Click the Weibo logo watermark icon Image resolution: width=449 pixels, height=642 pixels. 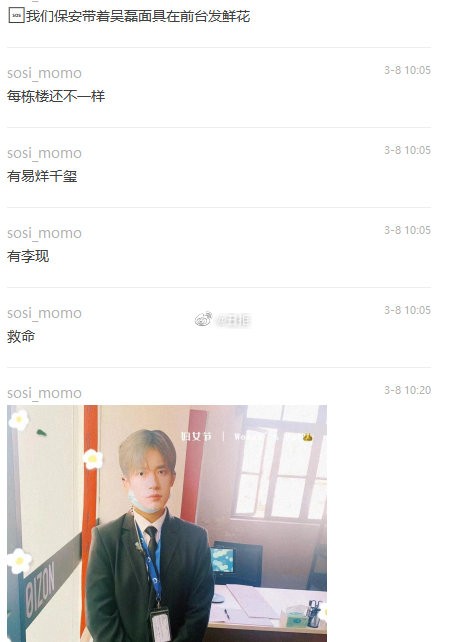(203, 319)
